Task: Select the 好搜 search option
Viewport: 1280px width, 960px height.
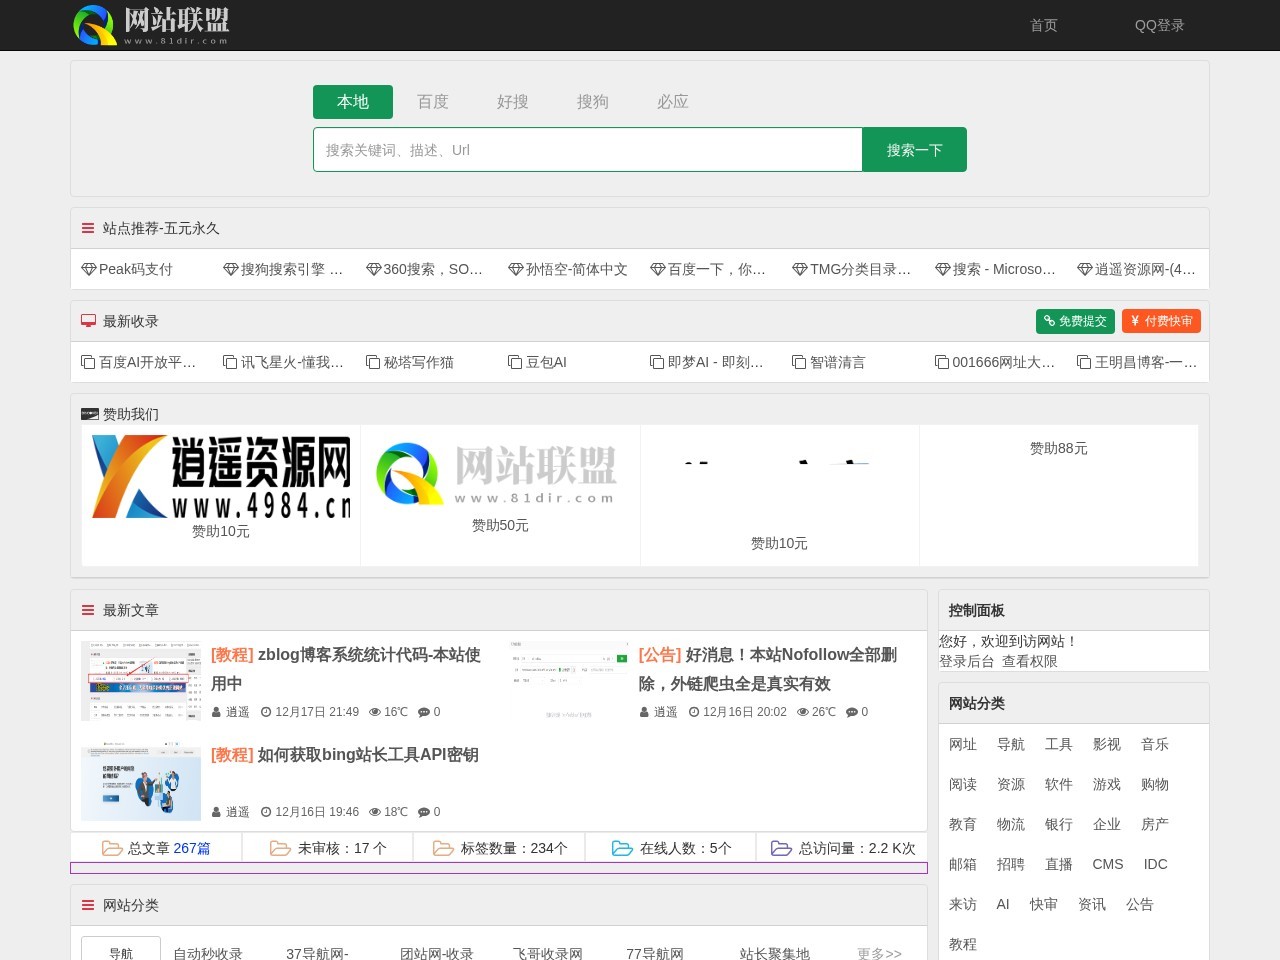Action: [512, 101]
